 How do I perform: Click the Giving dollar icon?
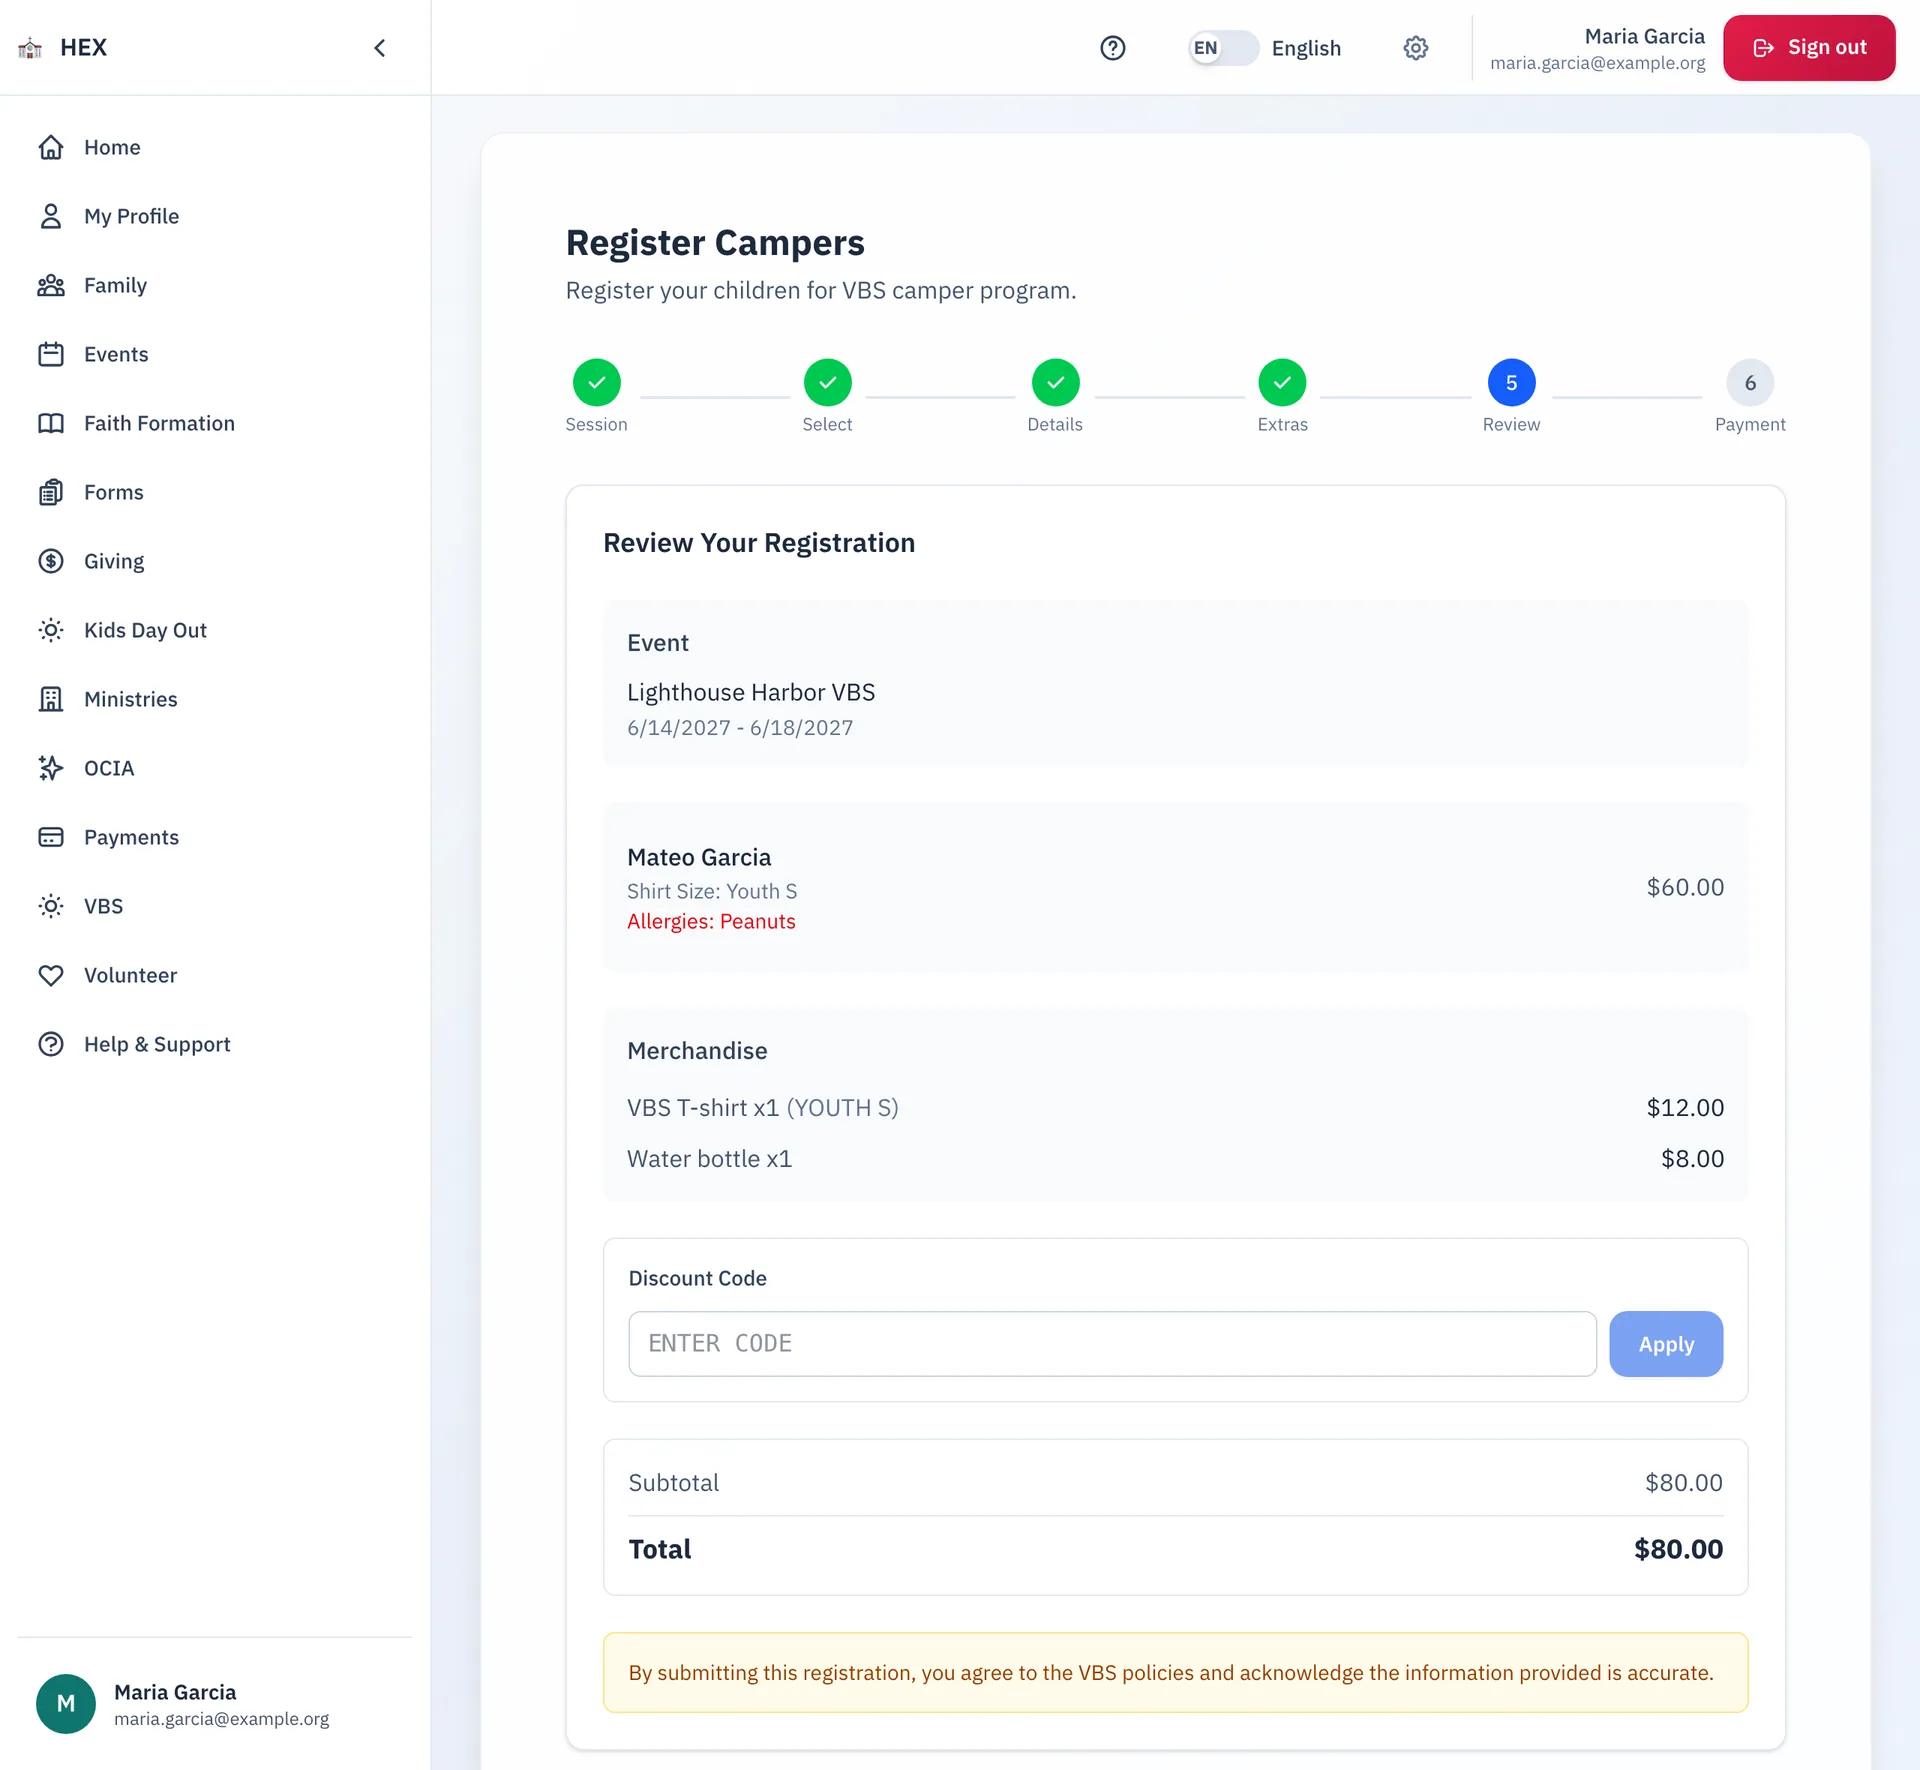[x=51, y=561]
